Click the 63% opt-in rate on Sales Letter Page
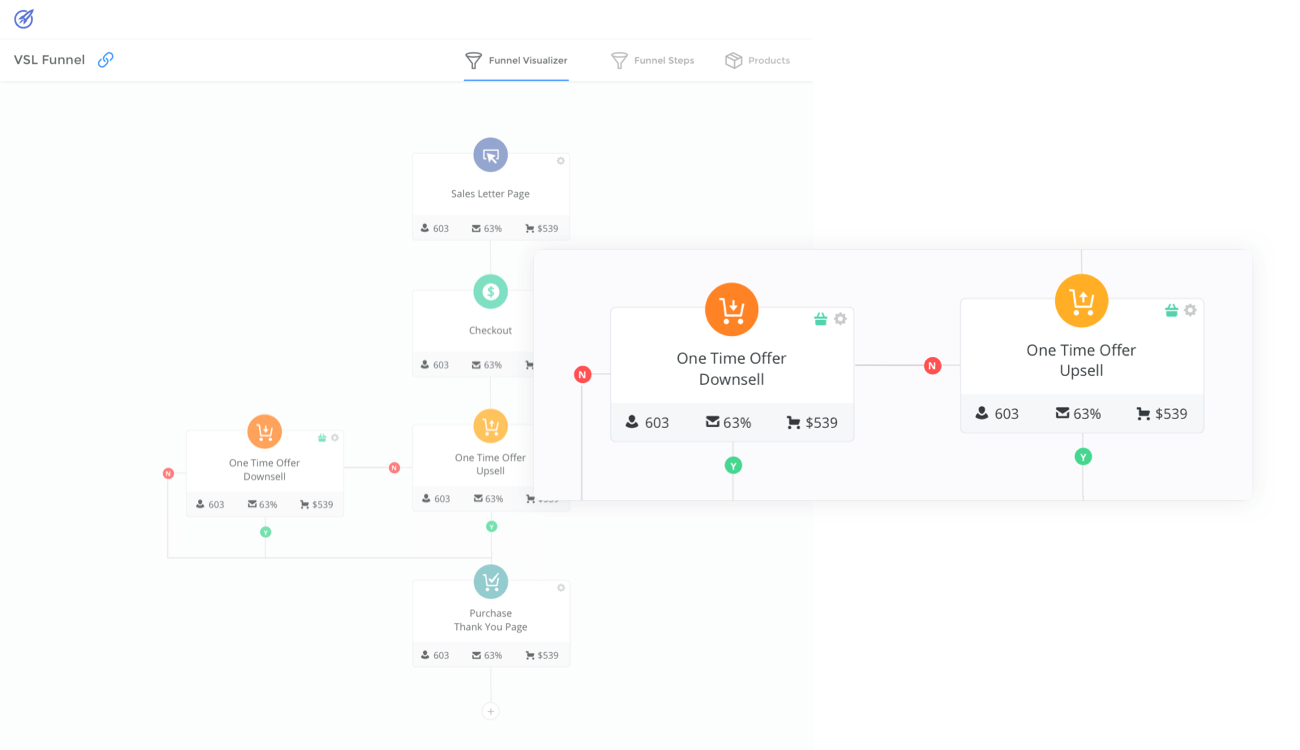Viewport: 1300px width, 750px height. tap(487, 229)
